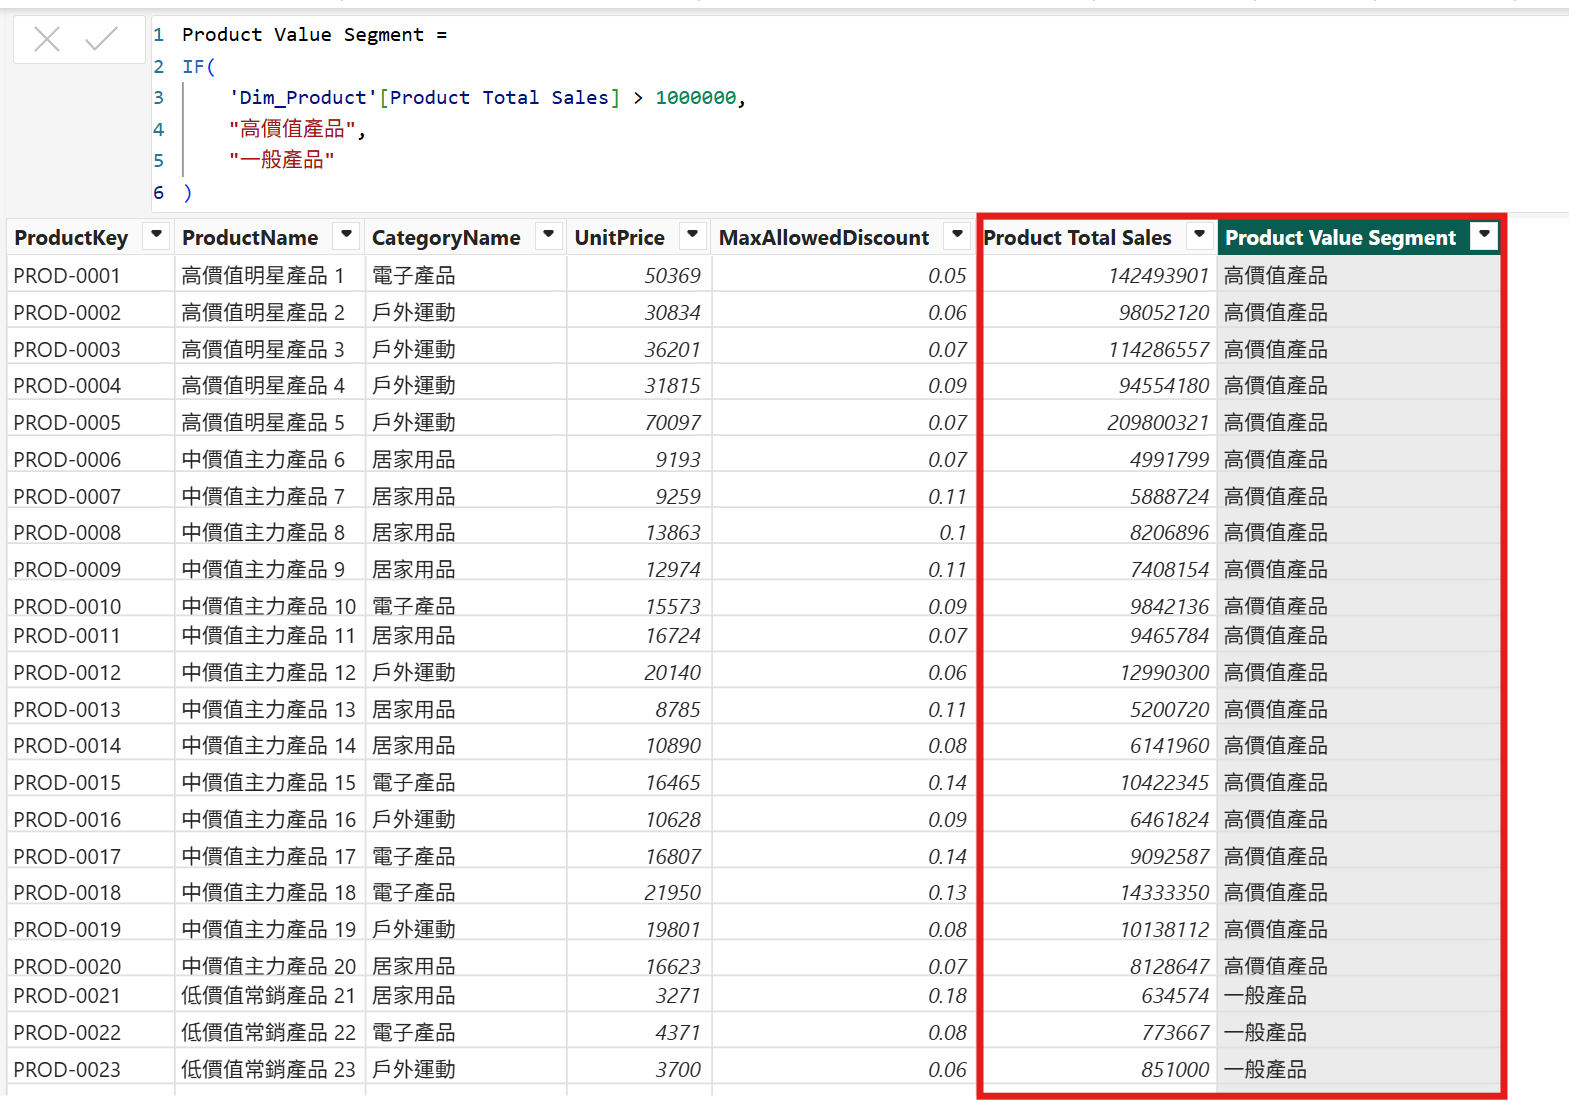Viewport: 1569px width, 1101px height.
Task: Click total sales value 851000
Action: click(1175, 1070)
